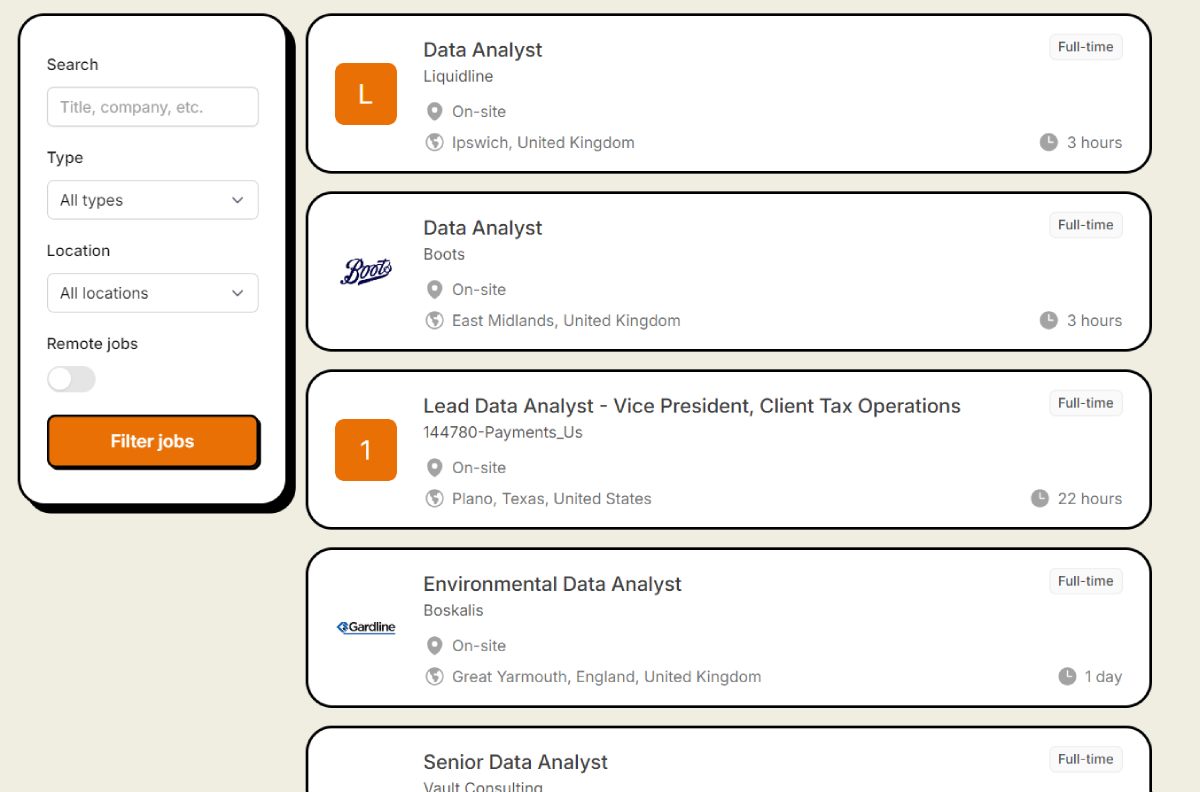The image size is (1200, 792).
Task: Click the orange Liquidline 'L' logo
Action: [366, 94]
